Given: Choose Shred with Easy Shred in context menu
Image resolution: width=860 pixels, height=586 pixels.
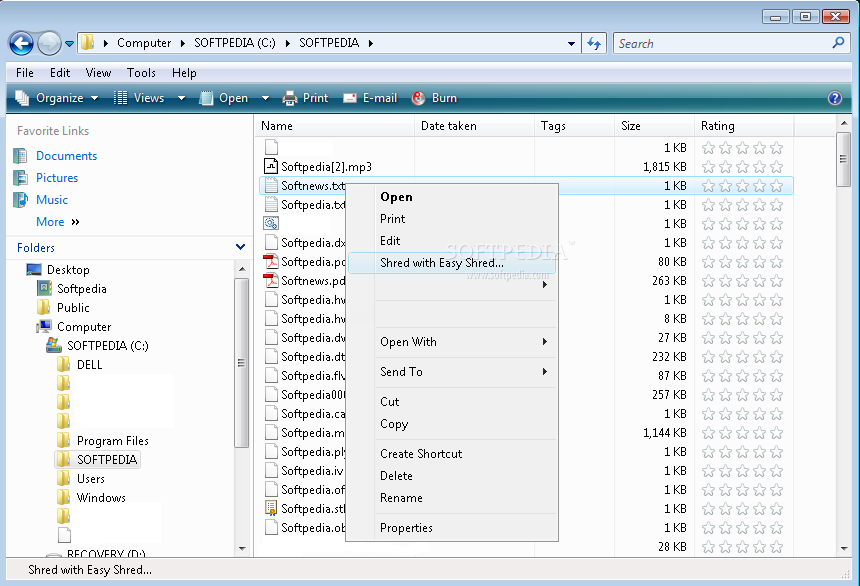Looking at the screenshot, I should point(452,263).
